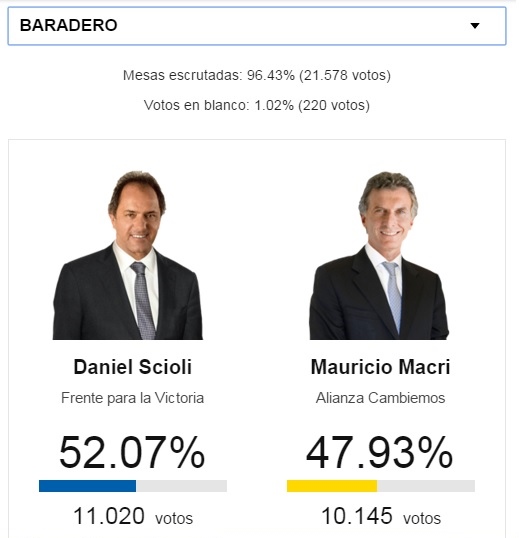Click the yellow Macri progress bar
Image resolution: width=519 pixels, height=538 pixels.
tap(332, 486)
